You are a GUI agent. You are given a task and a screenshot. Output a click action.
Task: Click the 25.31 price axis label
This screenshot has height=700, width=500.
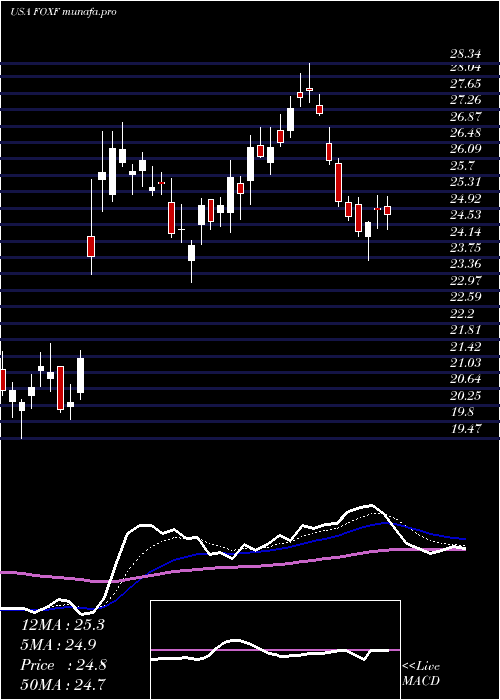pos(466,182)
